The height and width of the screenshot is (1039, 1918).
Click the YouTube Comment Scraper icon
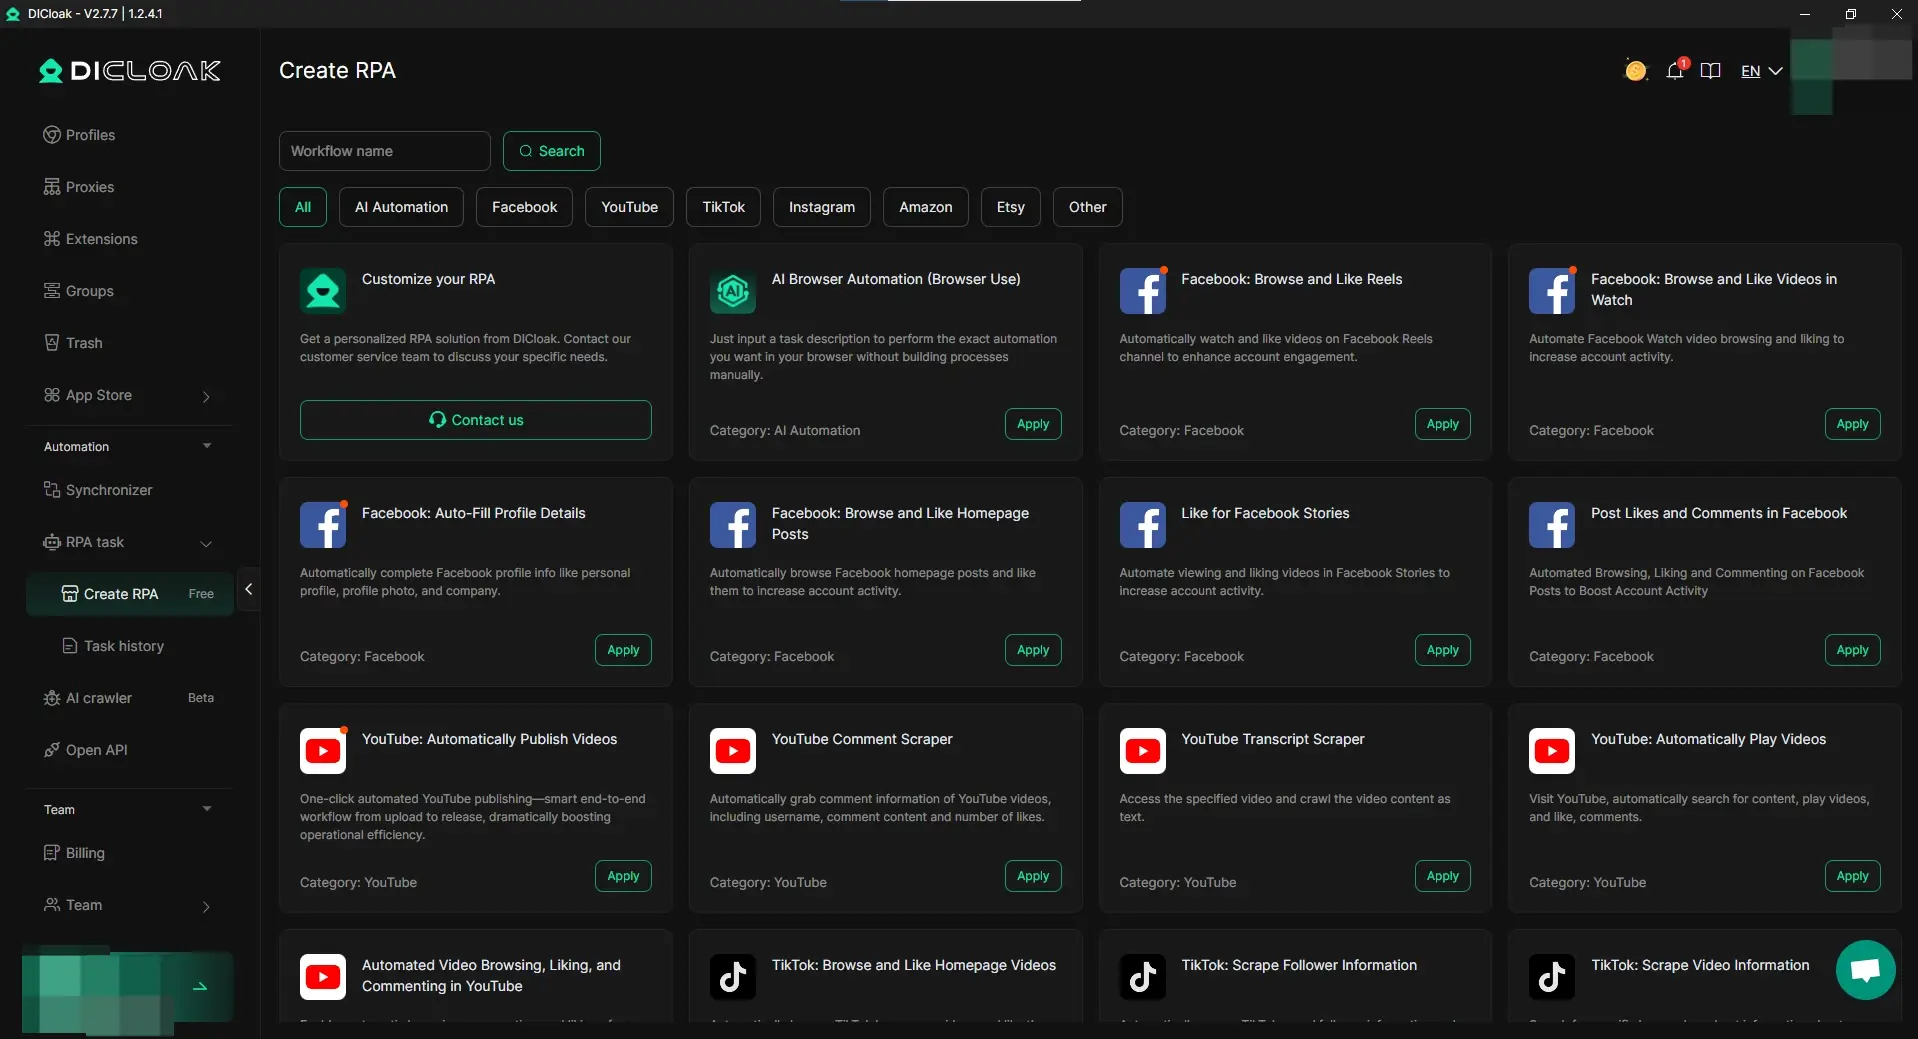point(733,751)
